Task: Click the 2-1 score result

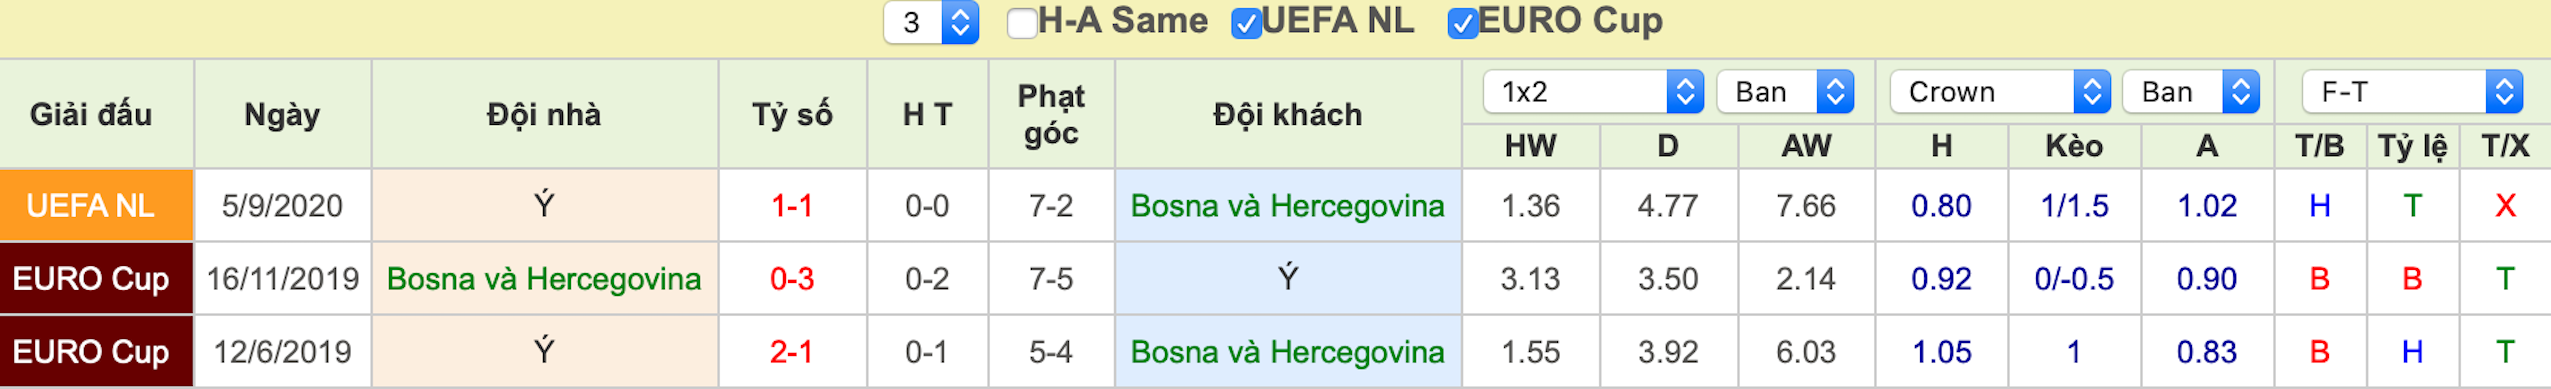Action: coord(792,352)
